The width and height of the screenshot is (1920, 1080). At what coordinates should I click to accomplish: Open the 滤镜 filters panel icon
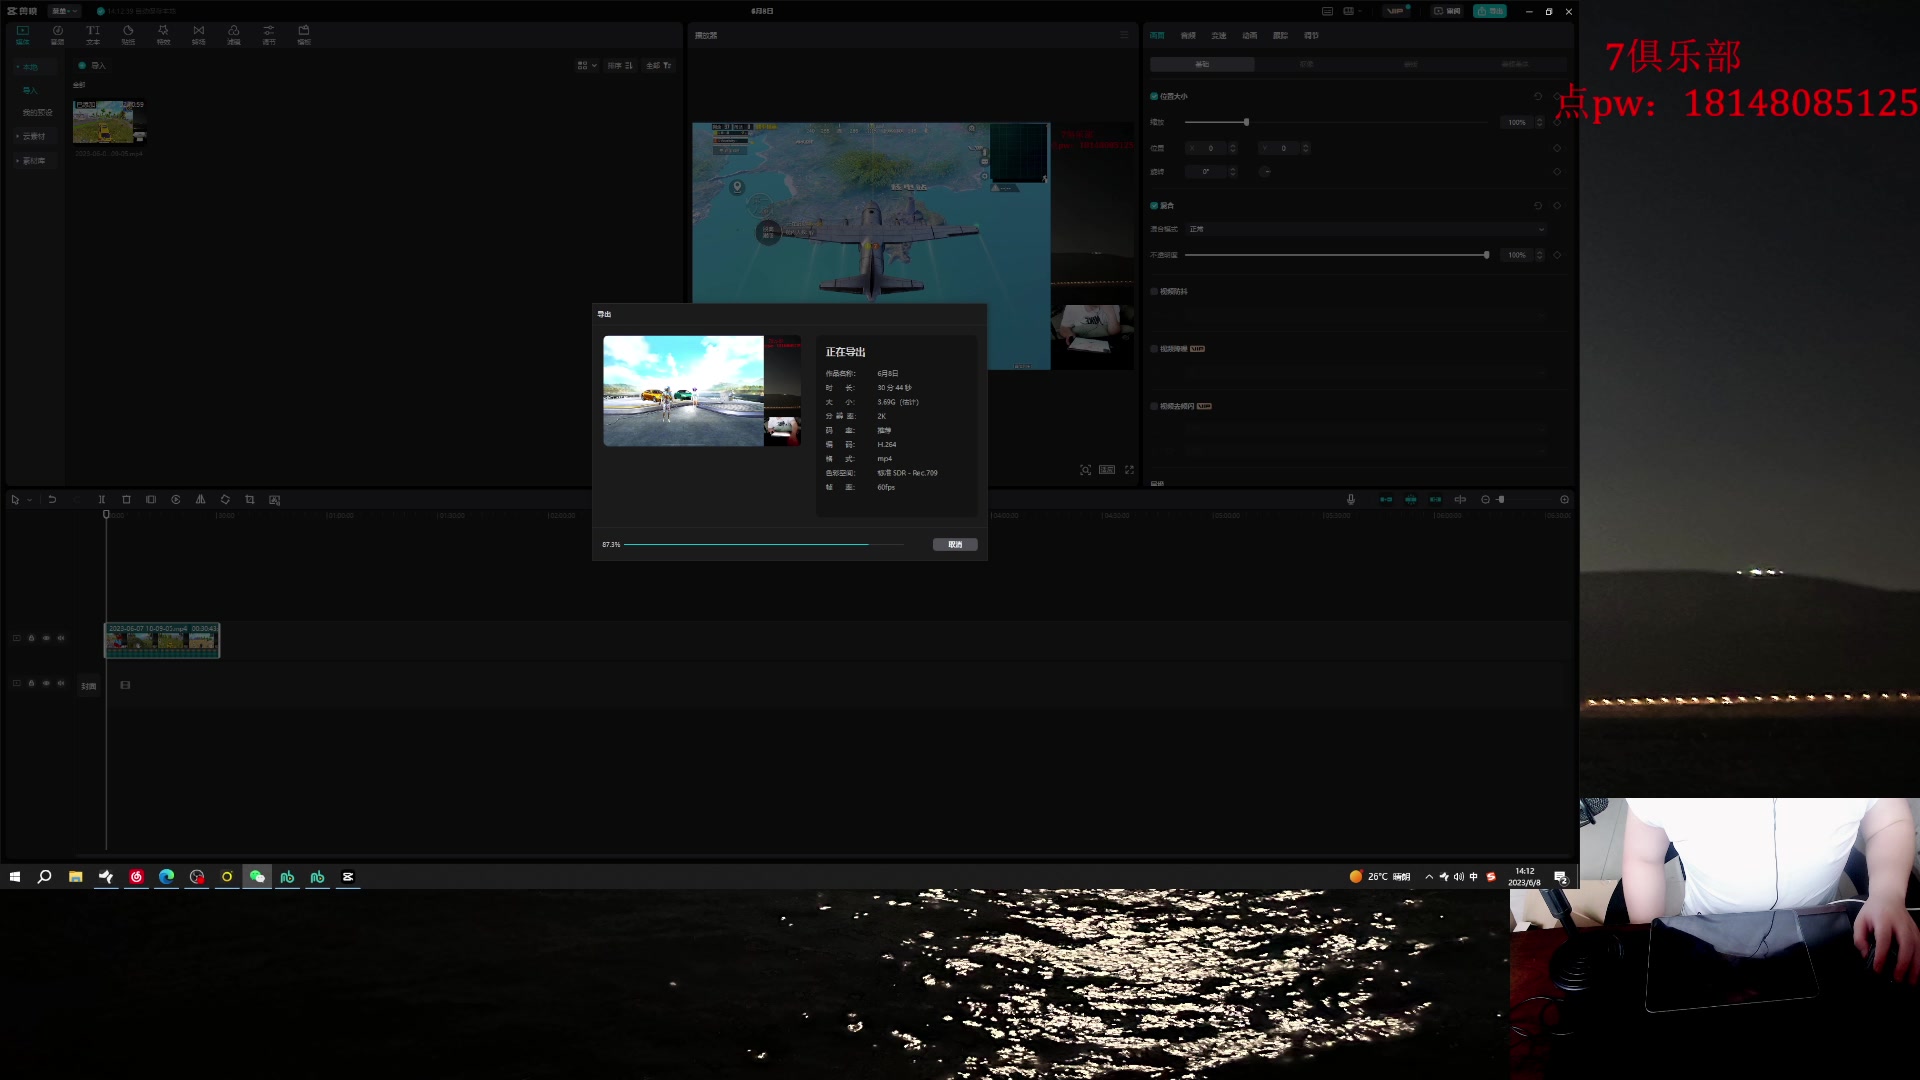pos(233,34)
